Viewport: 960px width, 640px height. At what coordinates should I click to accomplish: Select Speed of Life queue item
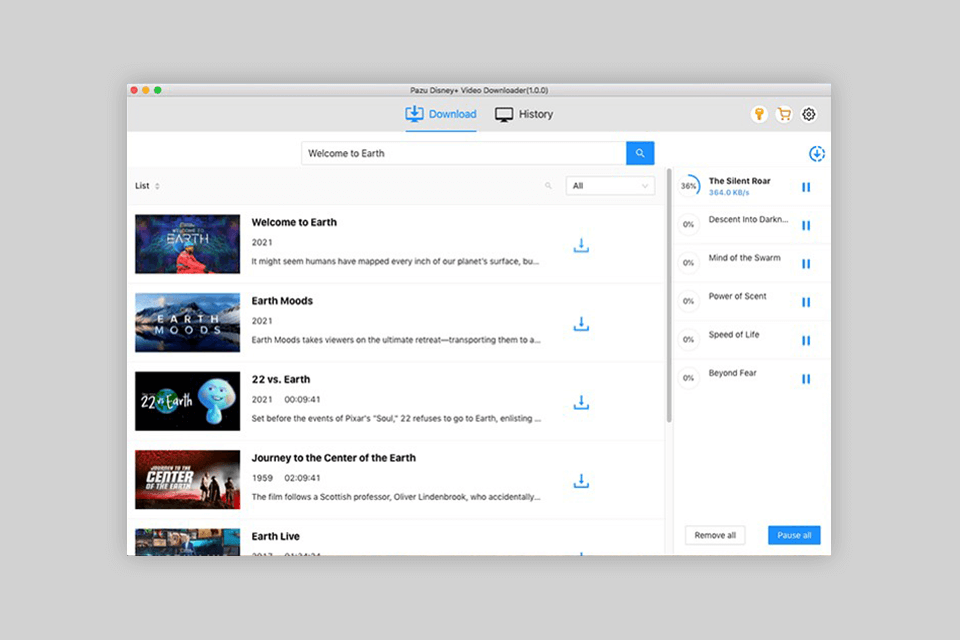click(x=752, y=340)
